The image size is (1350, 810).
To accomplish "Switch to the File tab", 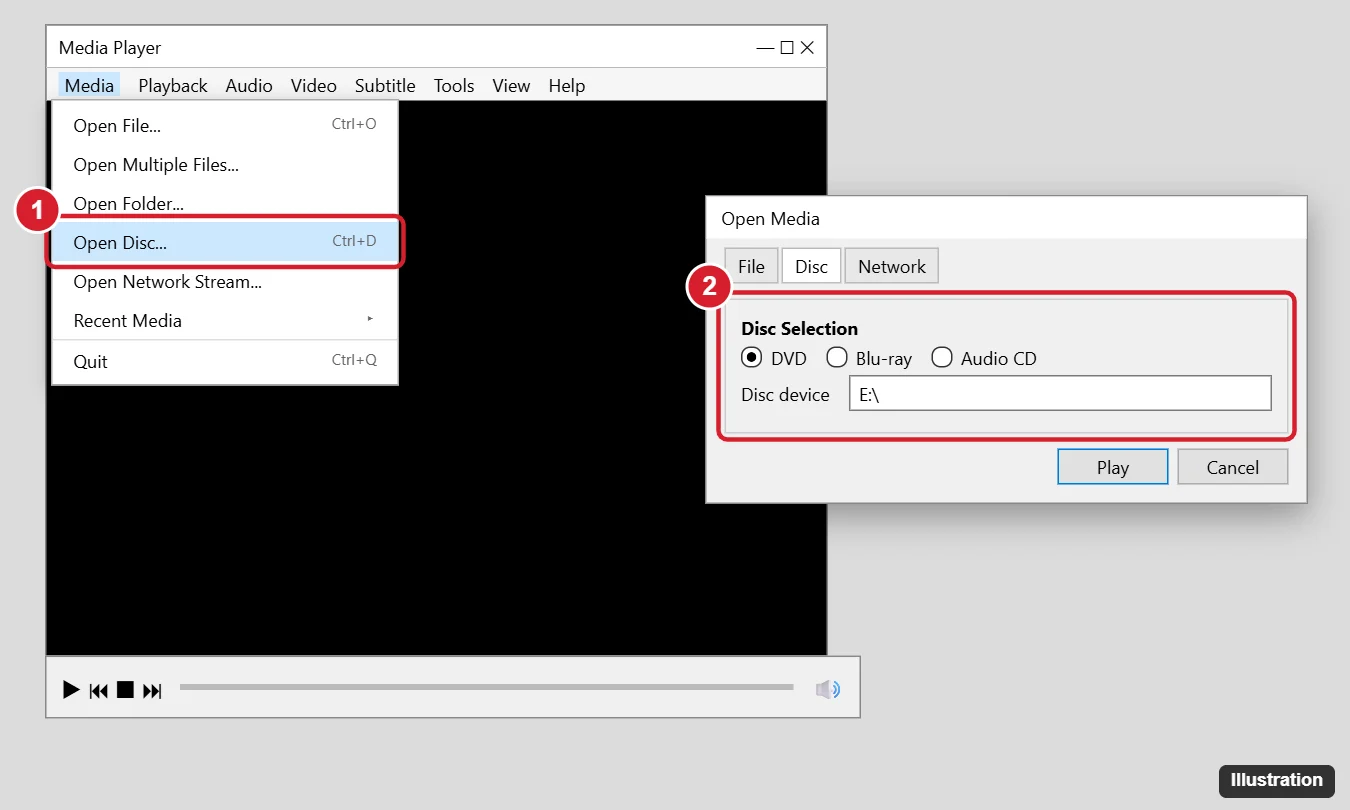I will pos(751,266).
